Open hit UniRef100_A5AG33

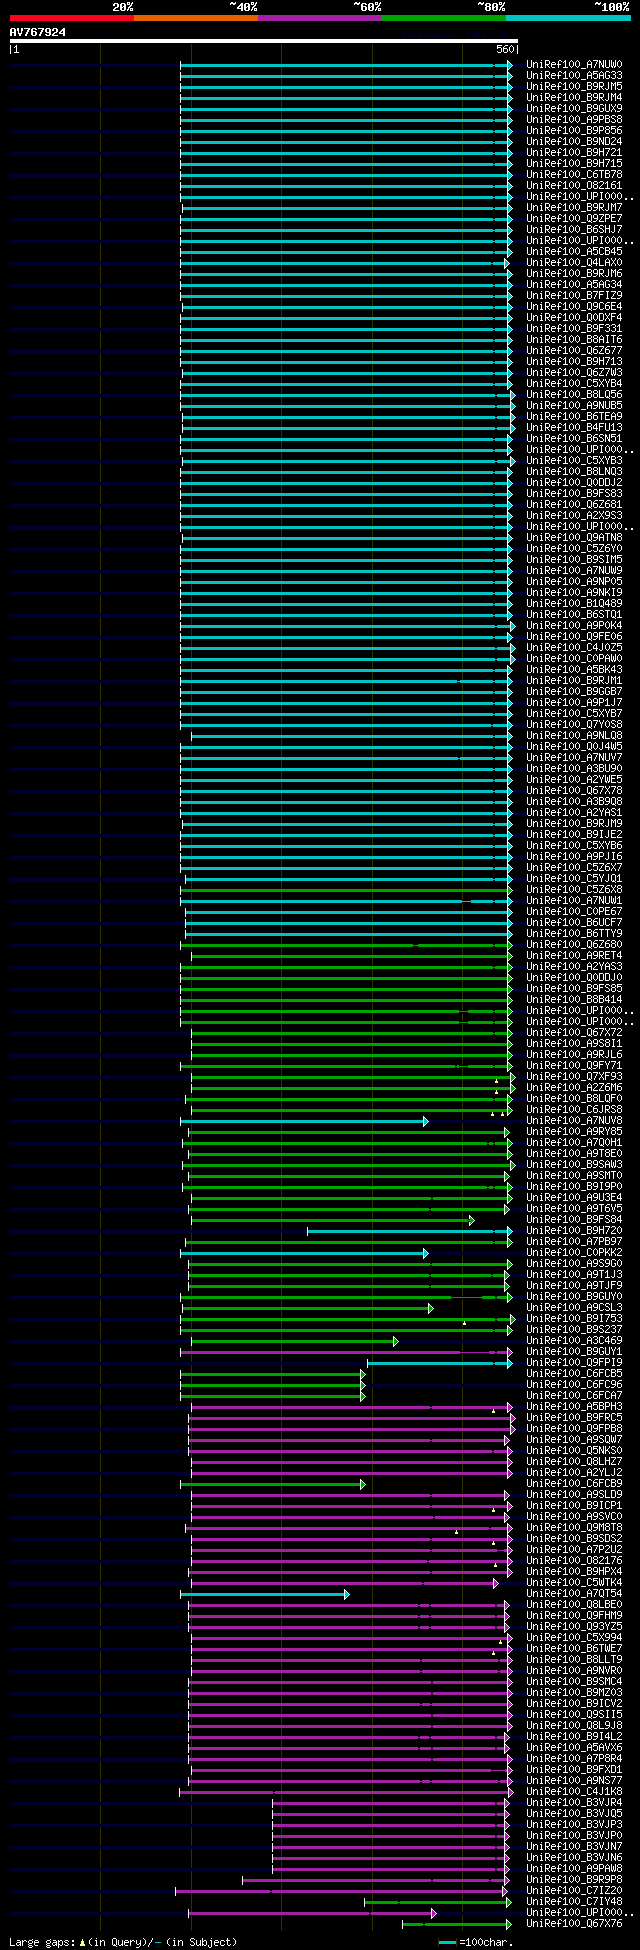[574, 75]
